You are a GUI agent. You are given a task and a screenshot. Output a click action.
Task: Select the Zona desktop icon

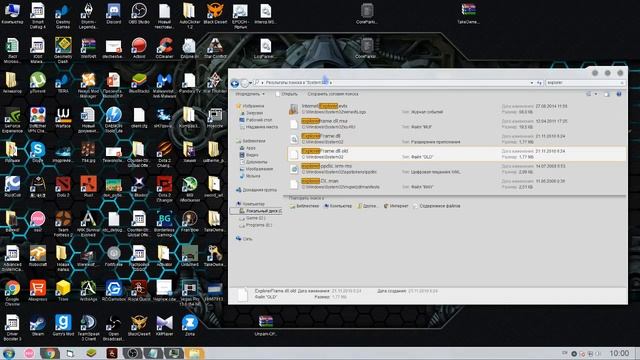tap(189, 326)
